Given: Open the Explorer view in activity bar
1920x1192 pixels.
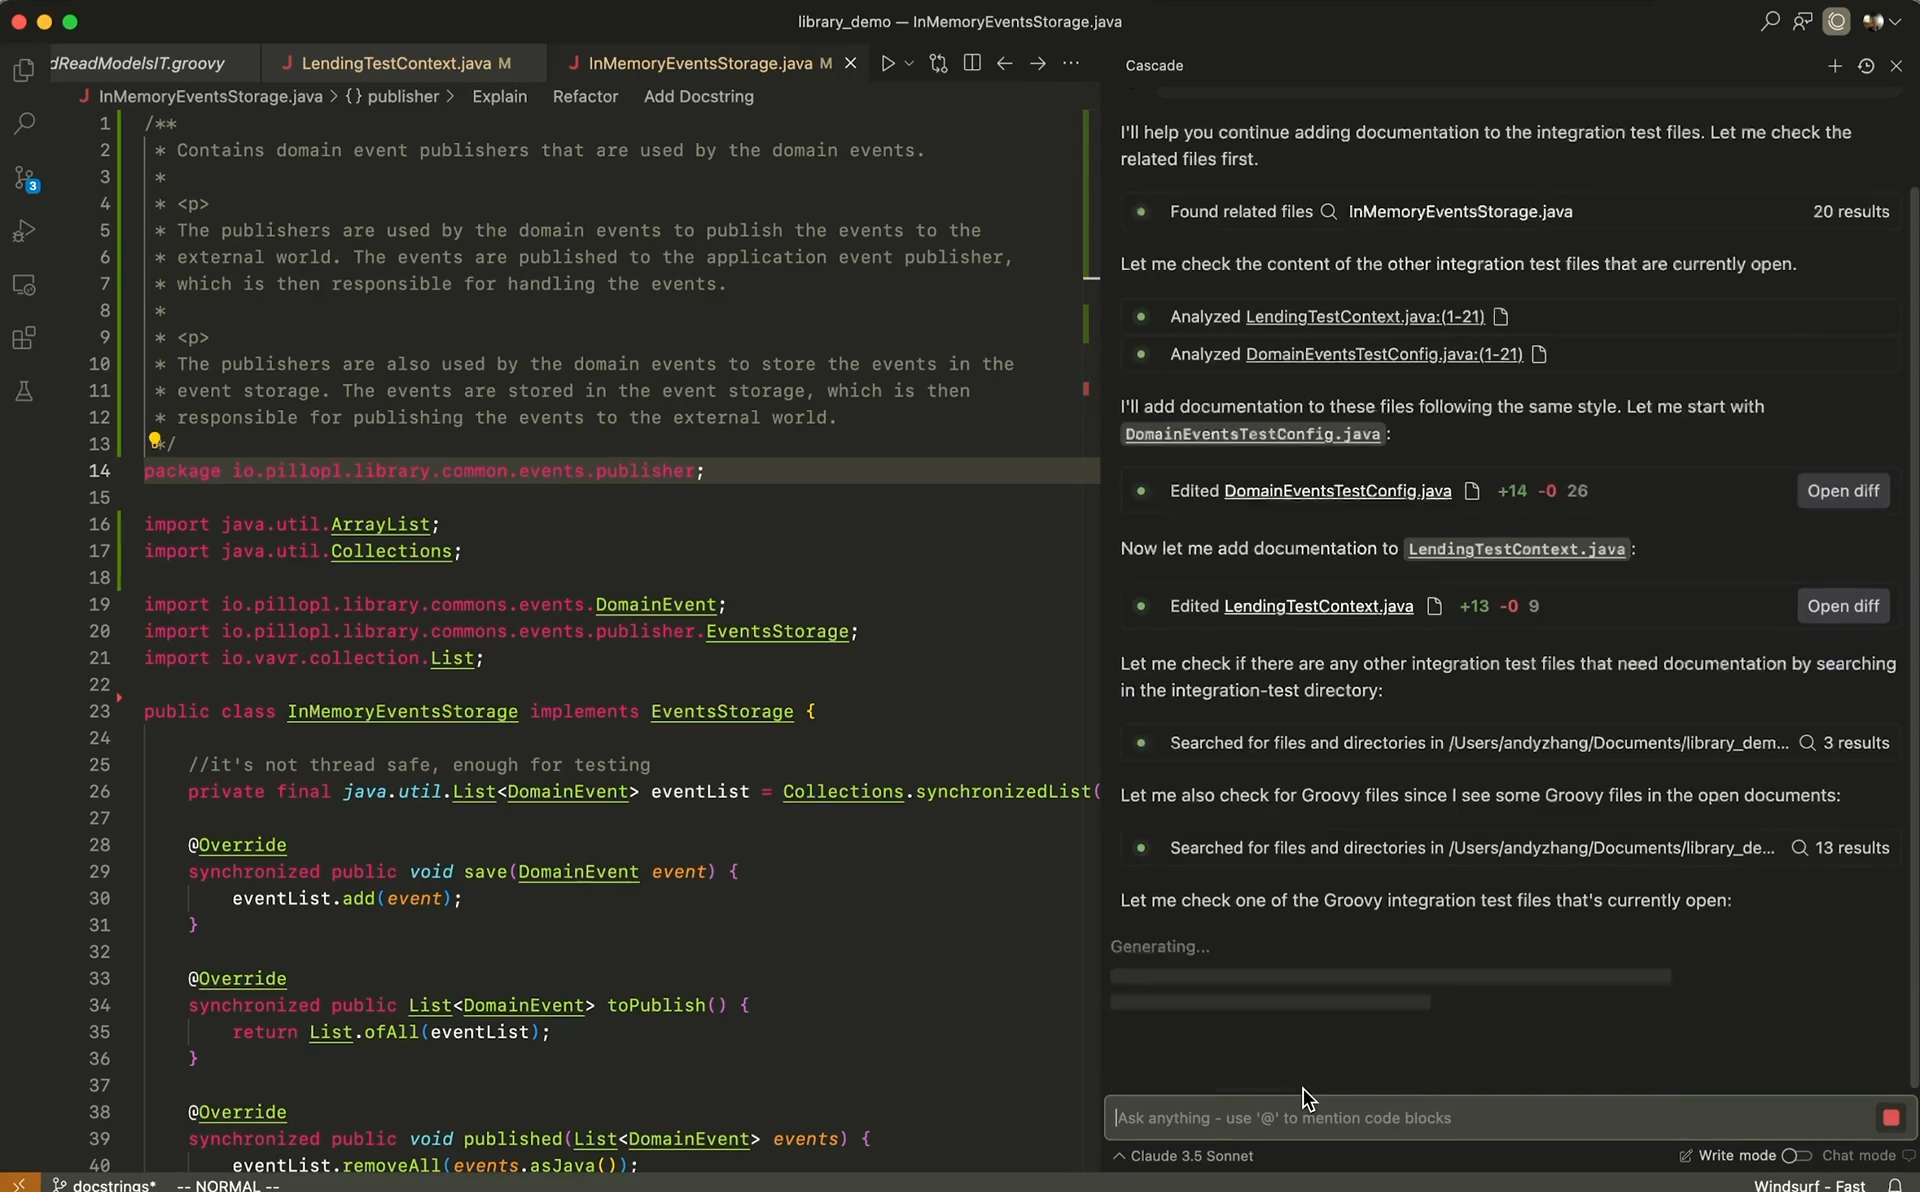Looking at the screenshot, I should 24,70.
